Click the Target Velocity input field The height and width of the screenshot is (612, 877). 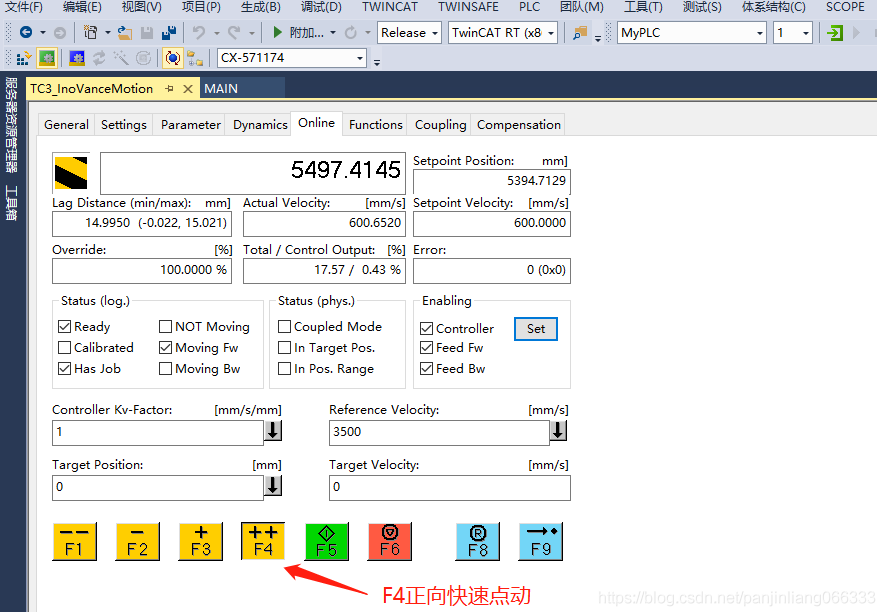tap(450, 487)
